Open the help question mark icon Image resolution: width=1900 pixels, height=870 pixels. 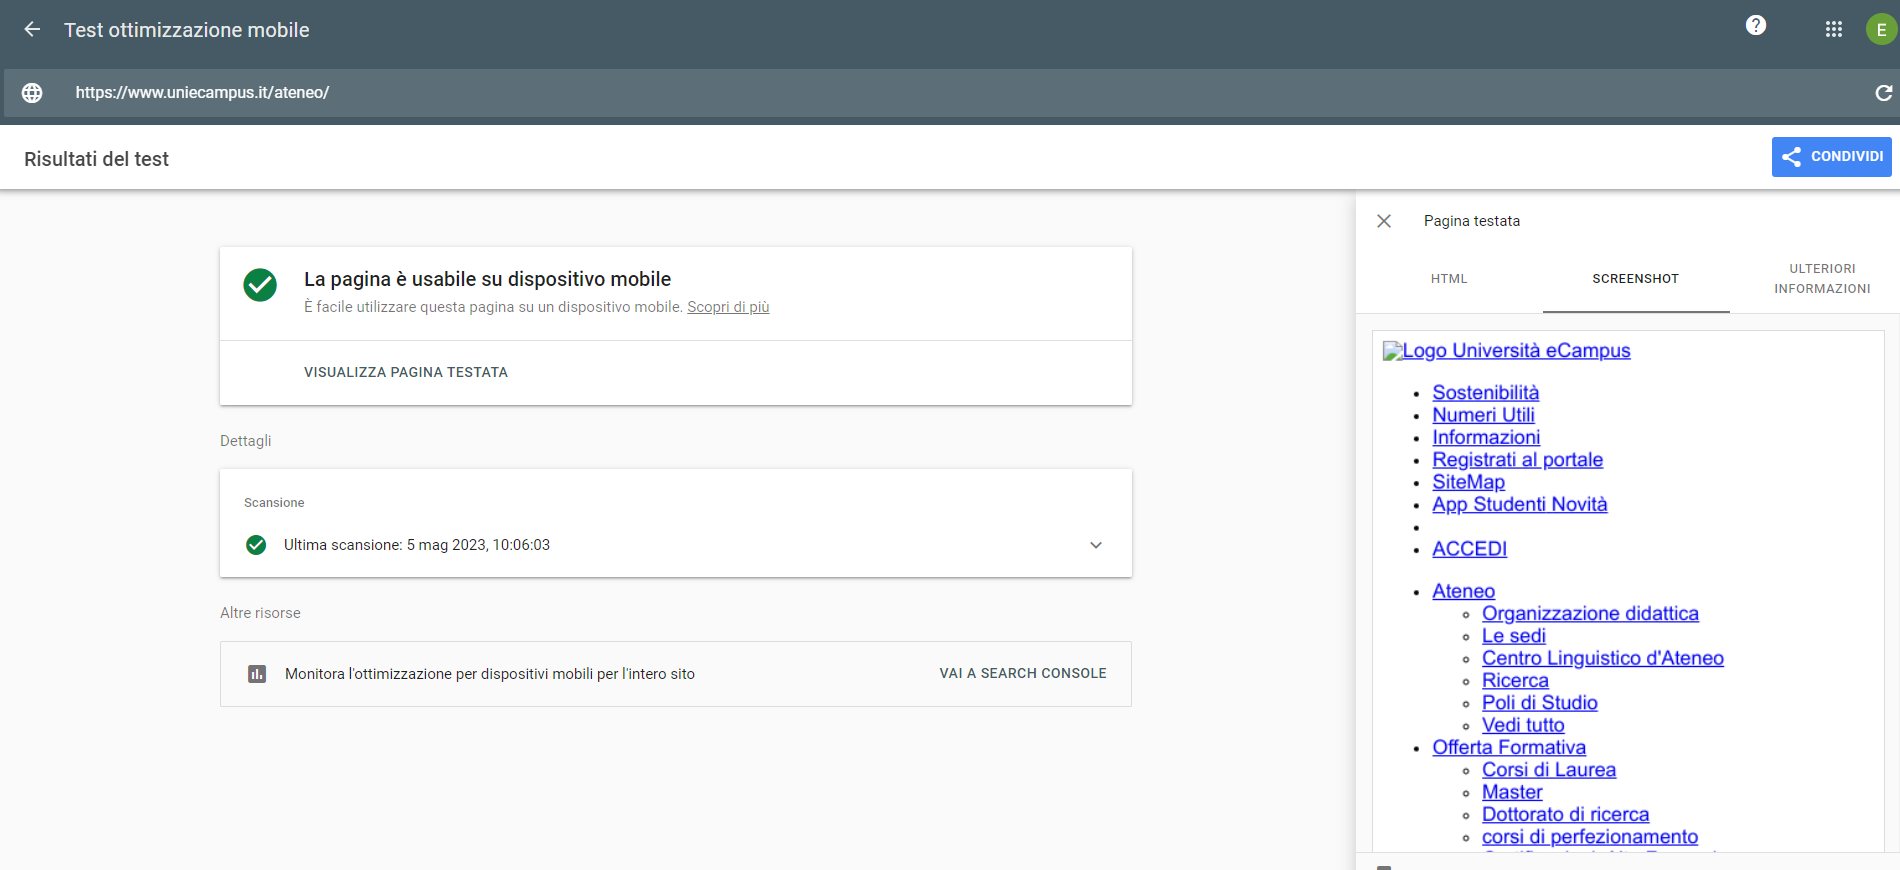pos(1756,26)
